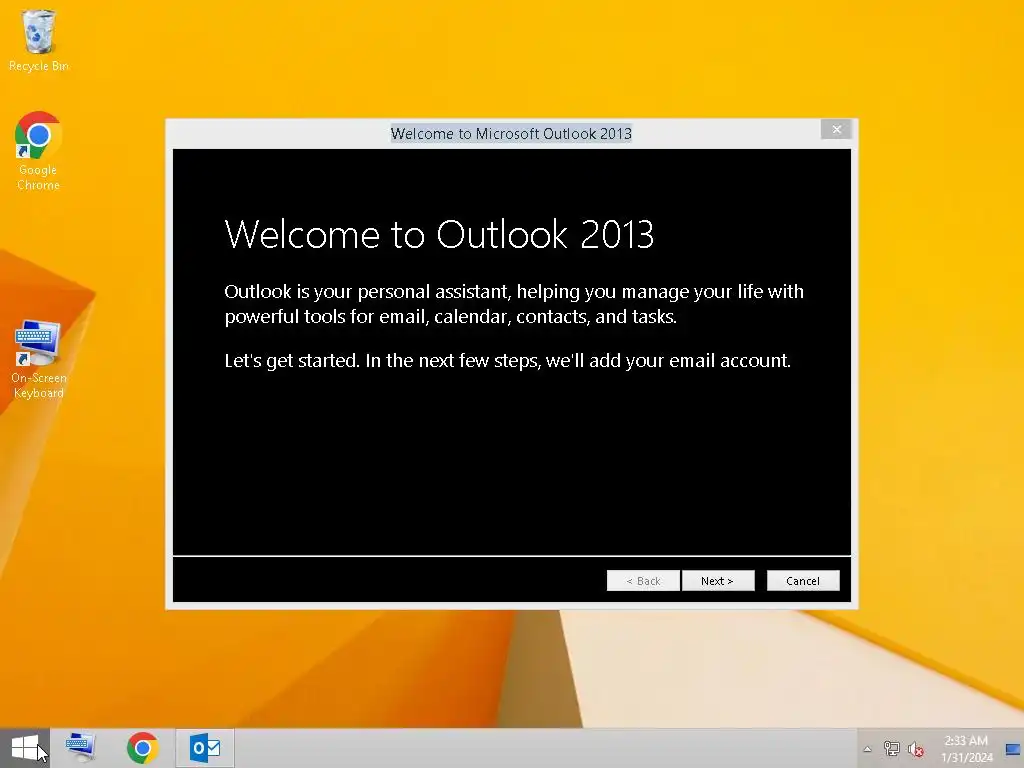Viewport: 1024px width, 768px height.
Task: Select the Google Chrome desktop shortcut
Action: pos(38,152)
